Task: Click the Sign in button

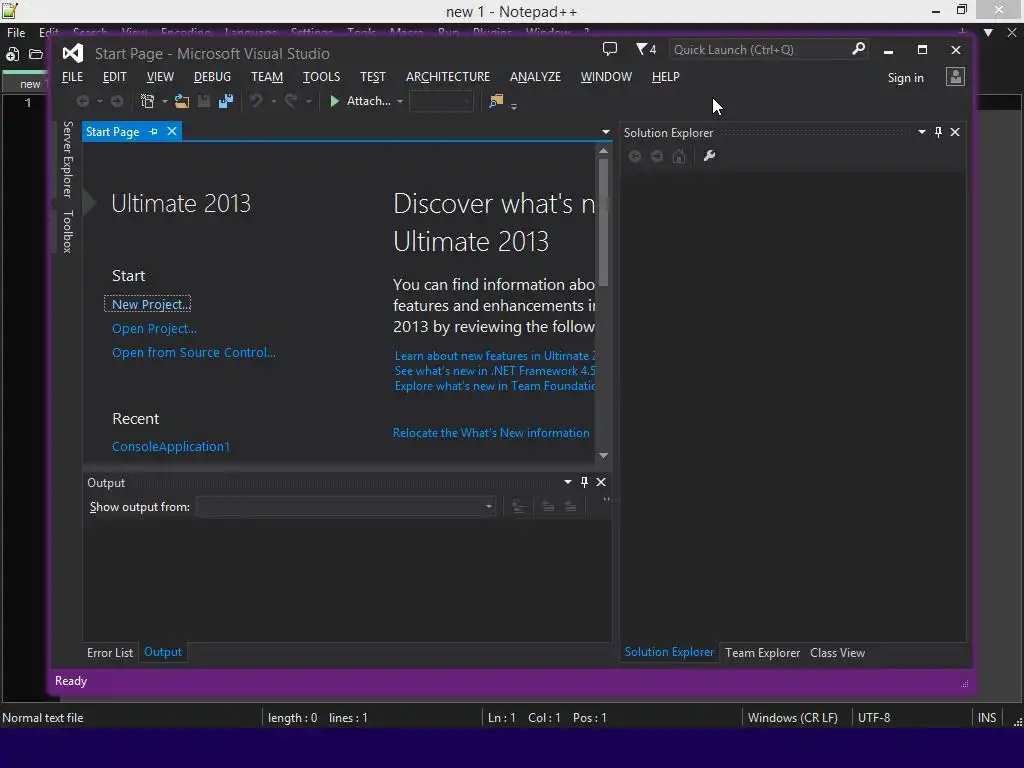Action: coord(905,78)
